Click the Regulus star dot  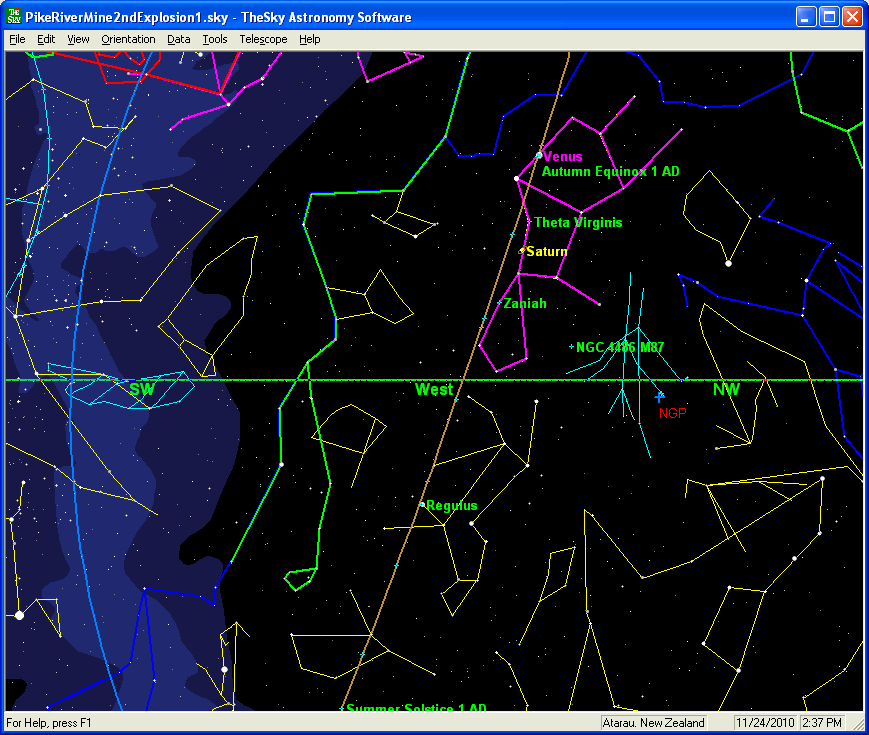tap(422, 504)
